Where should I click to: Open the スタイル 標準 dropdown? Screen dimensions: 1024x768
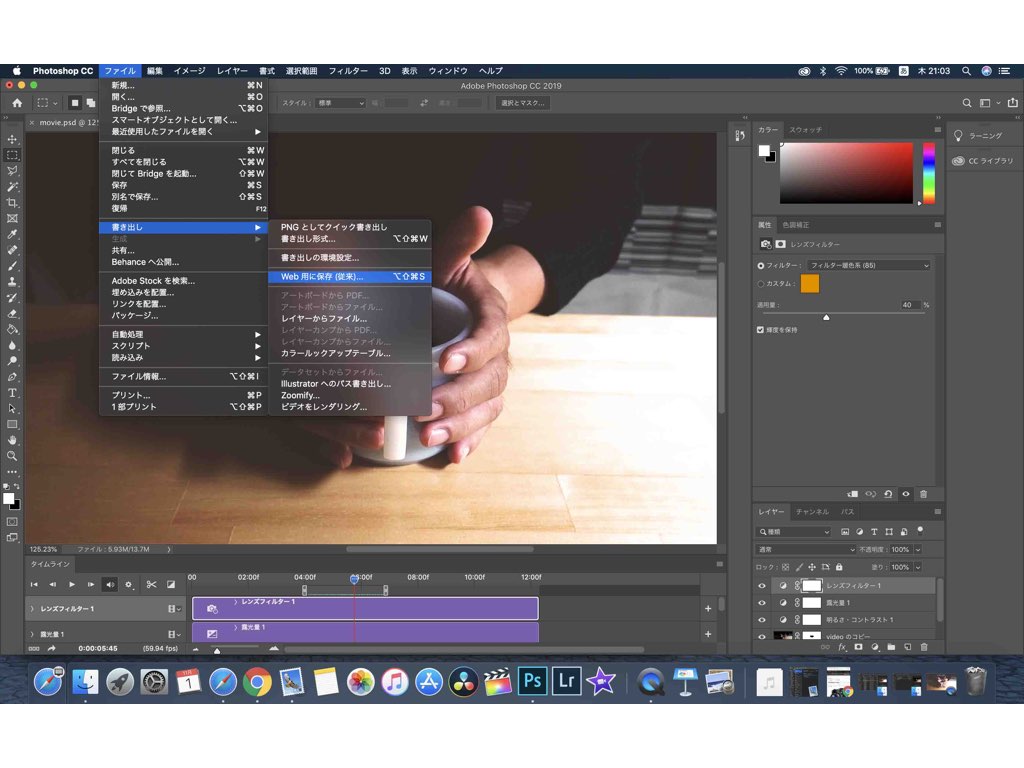click(340, 103)
